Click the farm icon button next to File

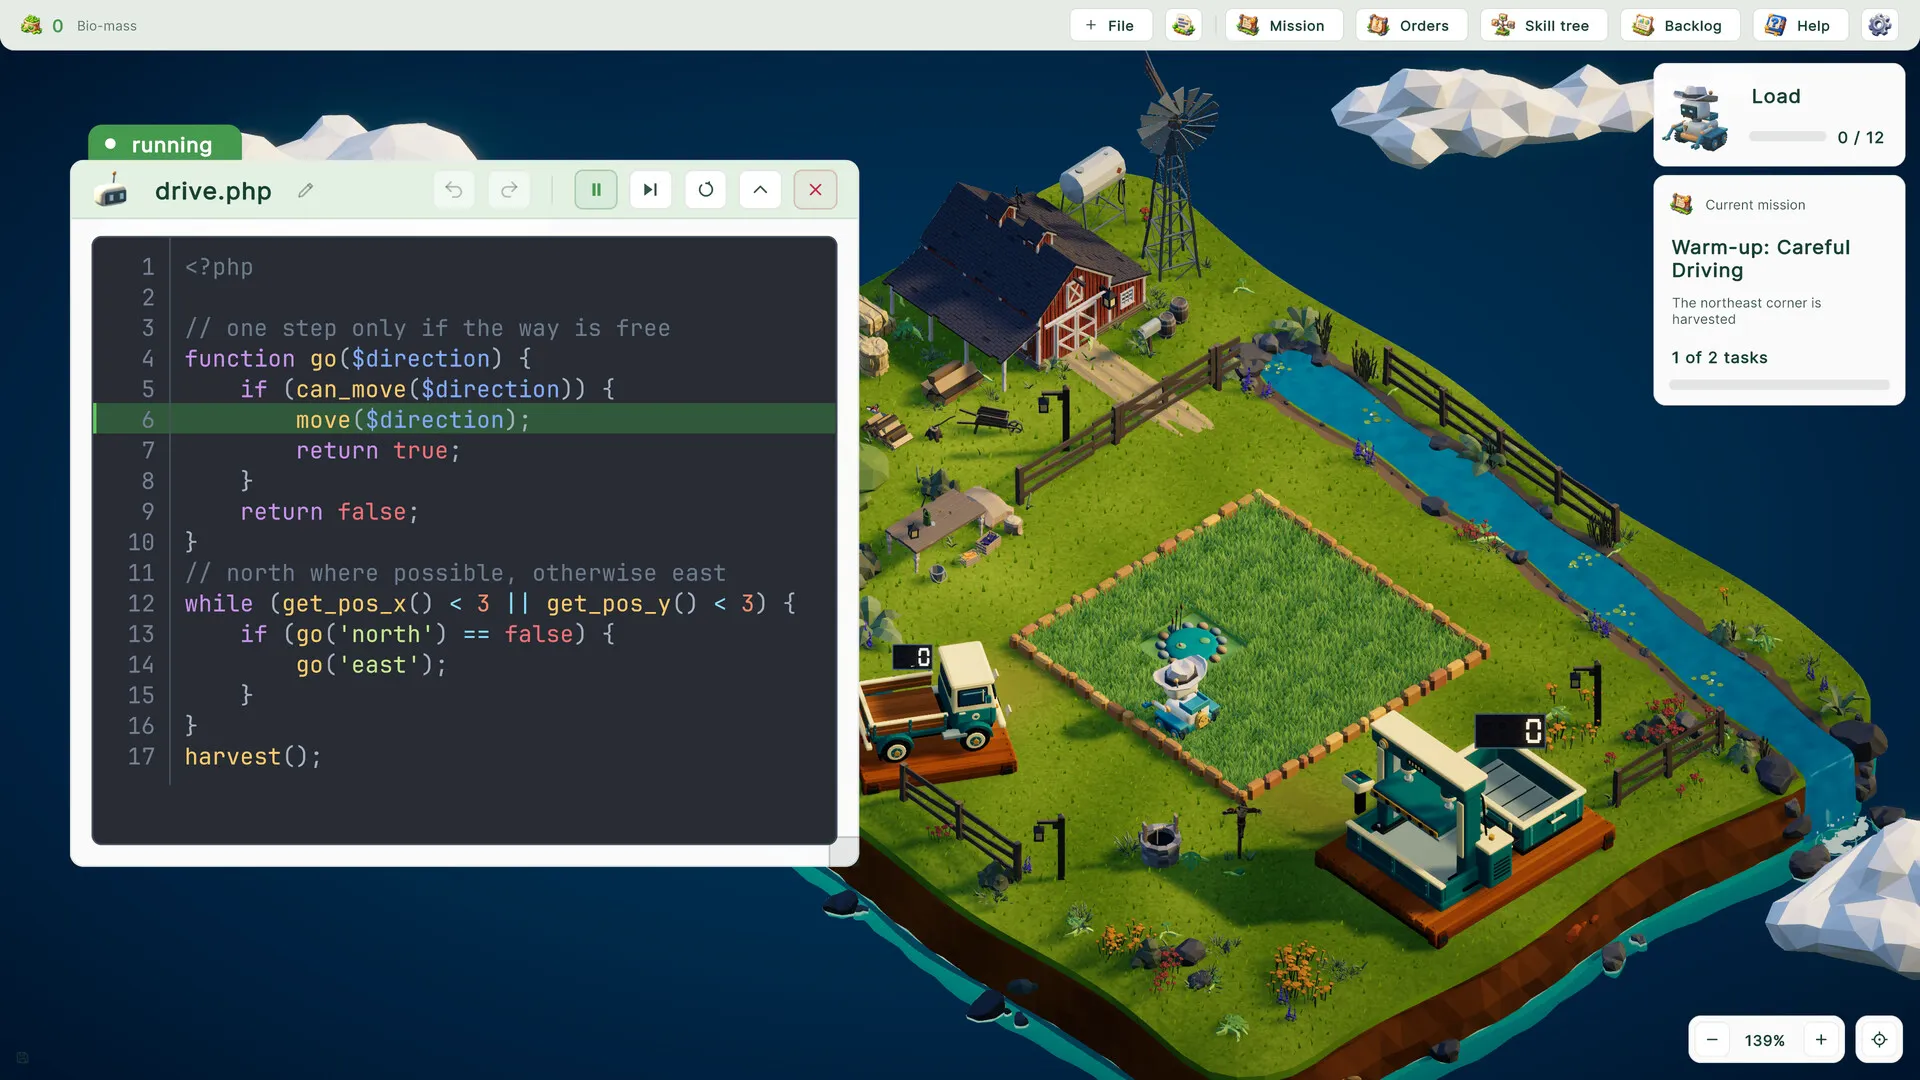(1184, 25)
